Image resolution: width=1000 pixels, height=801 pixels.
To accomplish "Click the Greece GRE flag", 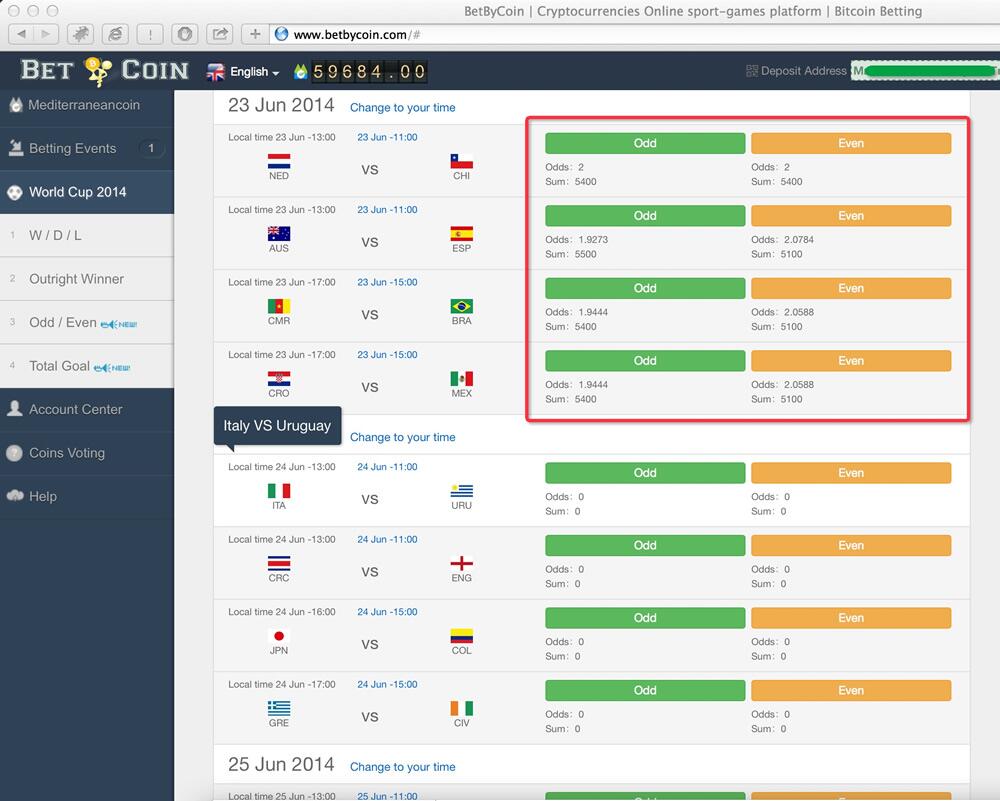I will (279, 709).
